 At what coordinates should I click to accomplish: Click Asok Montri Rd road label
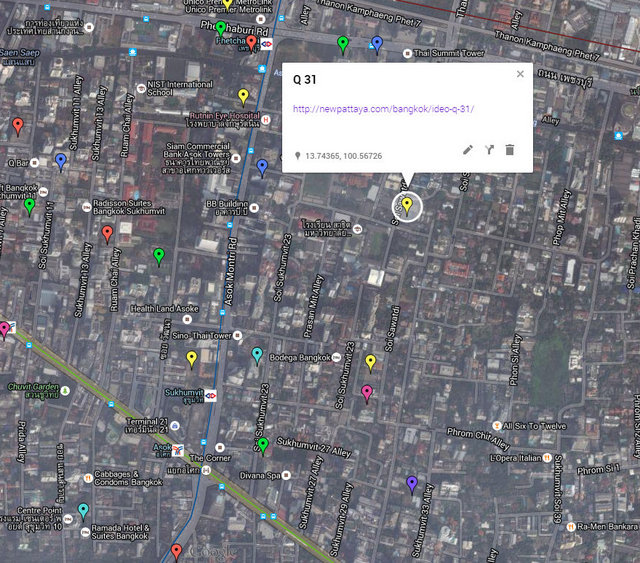(x=231, y=272)
